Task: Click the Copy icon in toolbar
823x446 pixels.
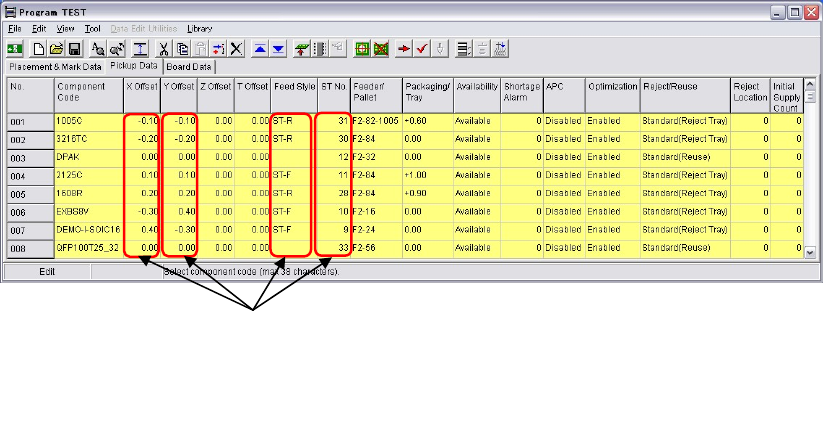Action: [x=183, y=47]
